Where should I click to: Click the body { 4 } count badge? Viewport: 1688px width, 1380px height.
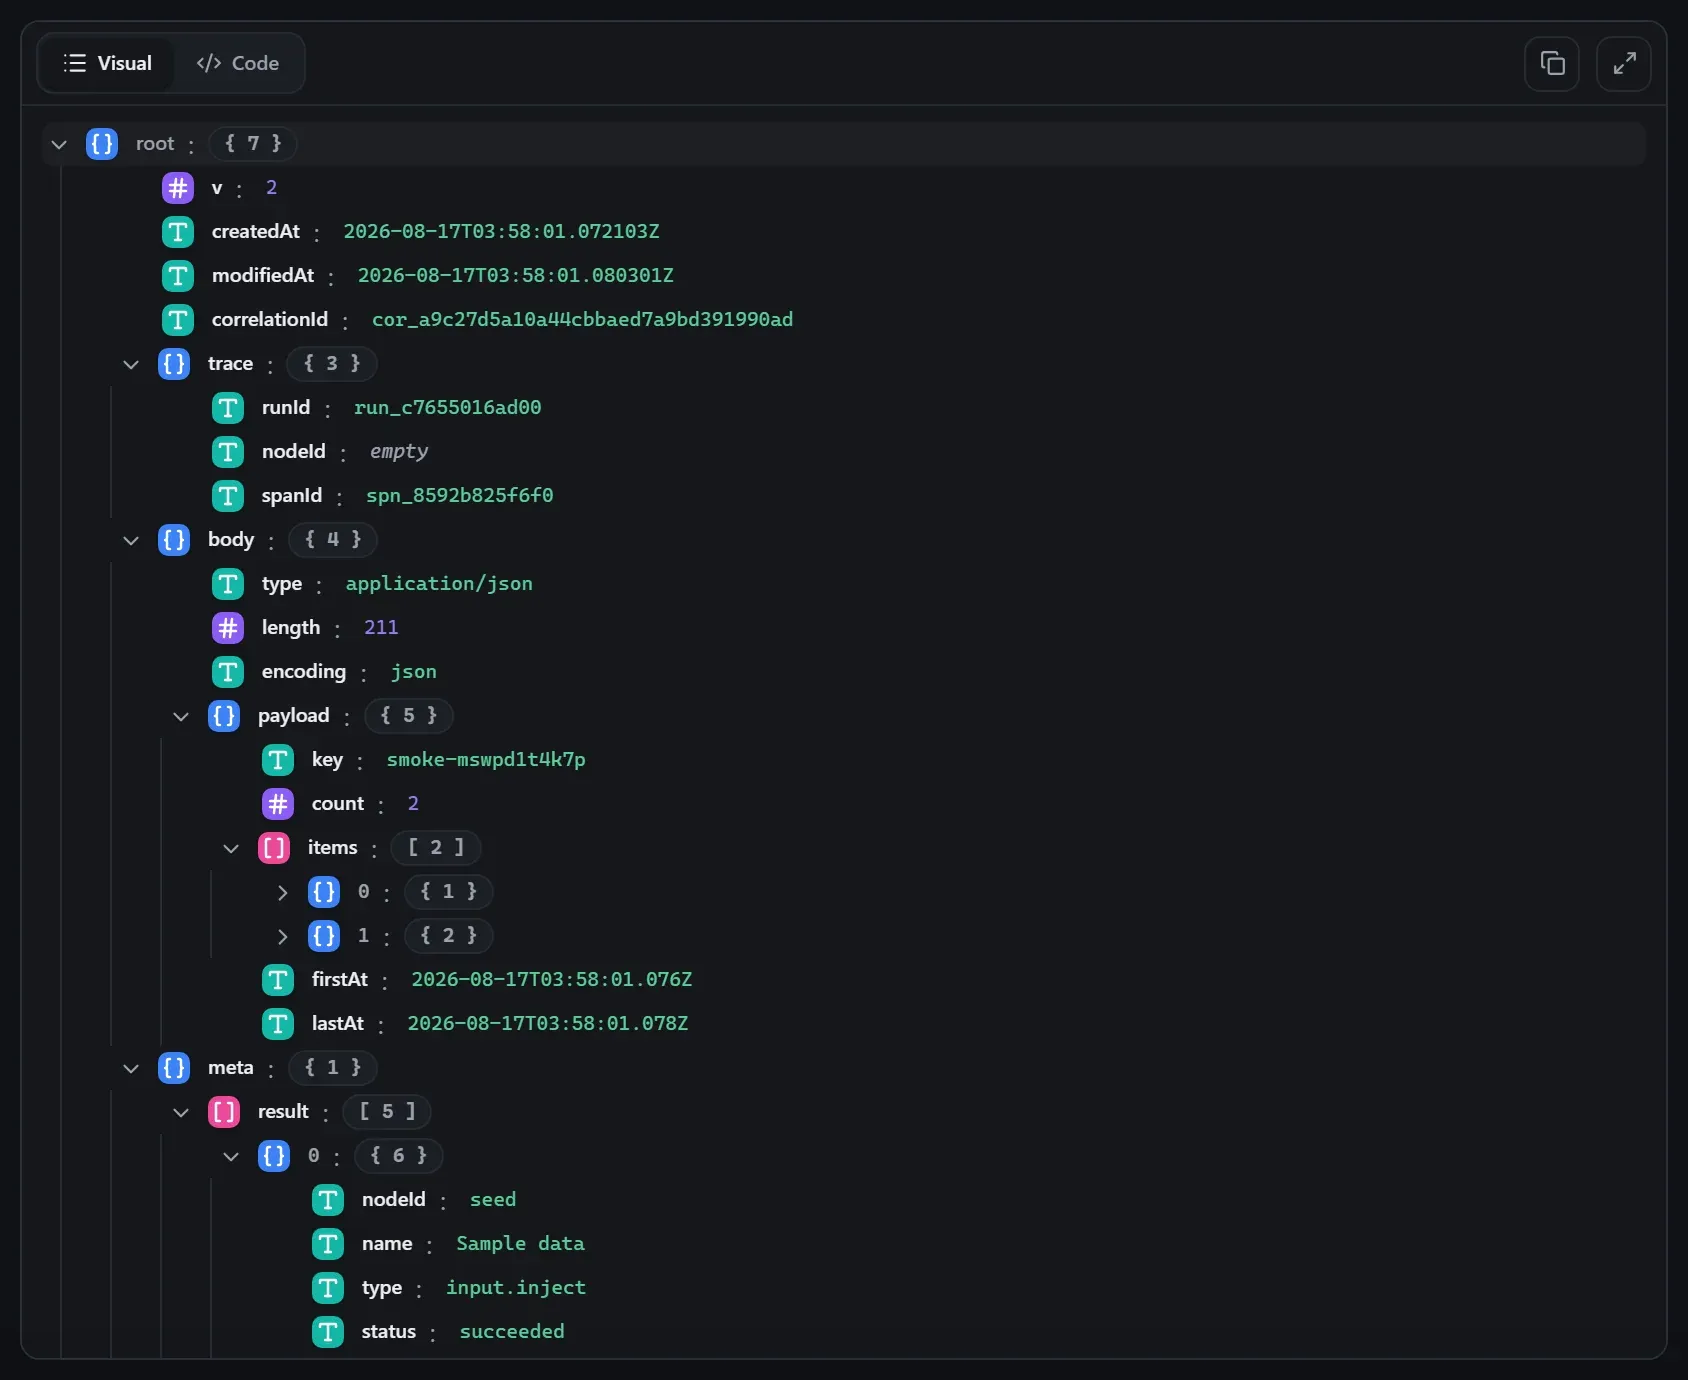pos(333,540)
